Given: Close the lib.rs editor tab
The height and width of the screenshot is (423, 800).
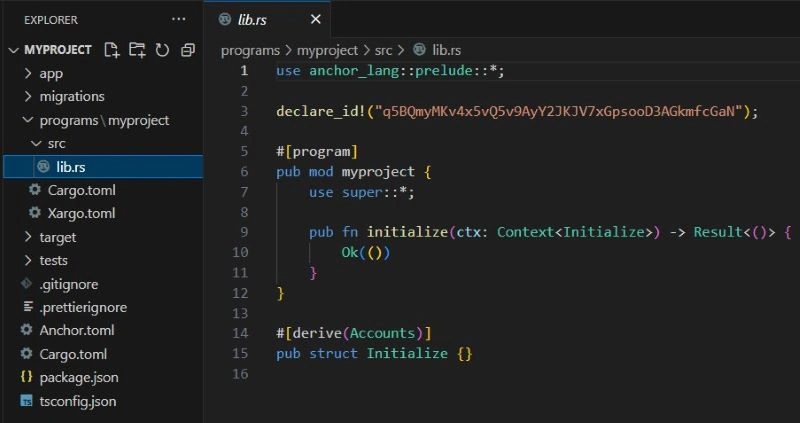Looking at the screenshot, I should click(x=316, y=19).
